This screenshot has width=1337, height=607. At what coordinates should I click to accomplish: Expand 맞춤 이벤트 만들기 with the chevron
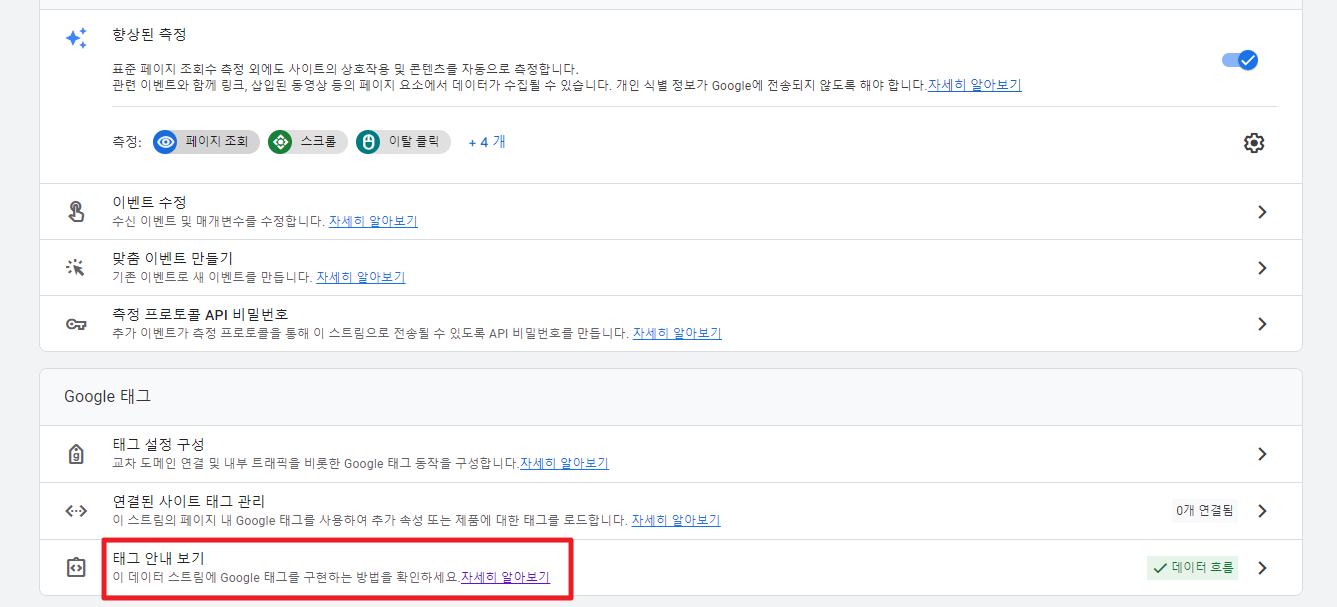[x=1261, y=267]
